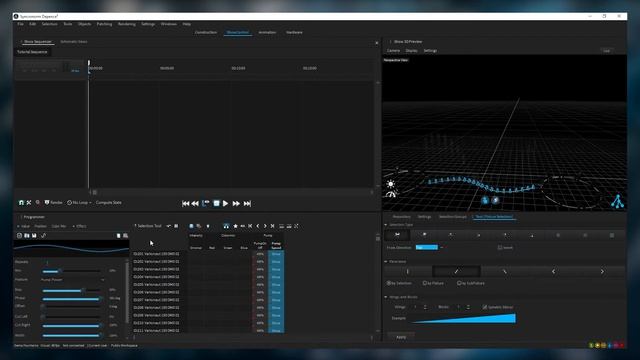Click the Selection Tool button in Programmer
This screenshot has width=640, height=360.
pos(148,226)
